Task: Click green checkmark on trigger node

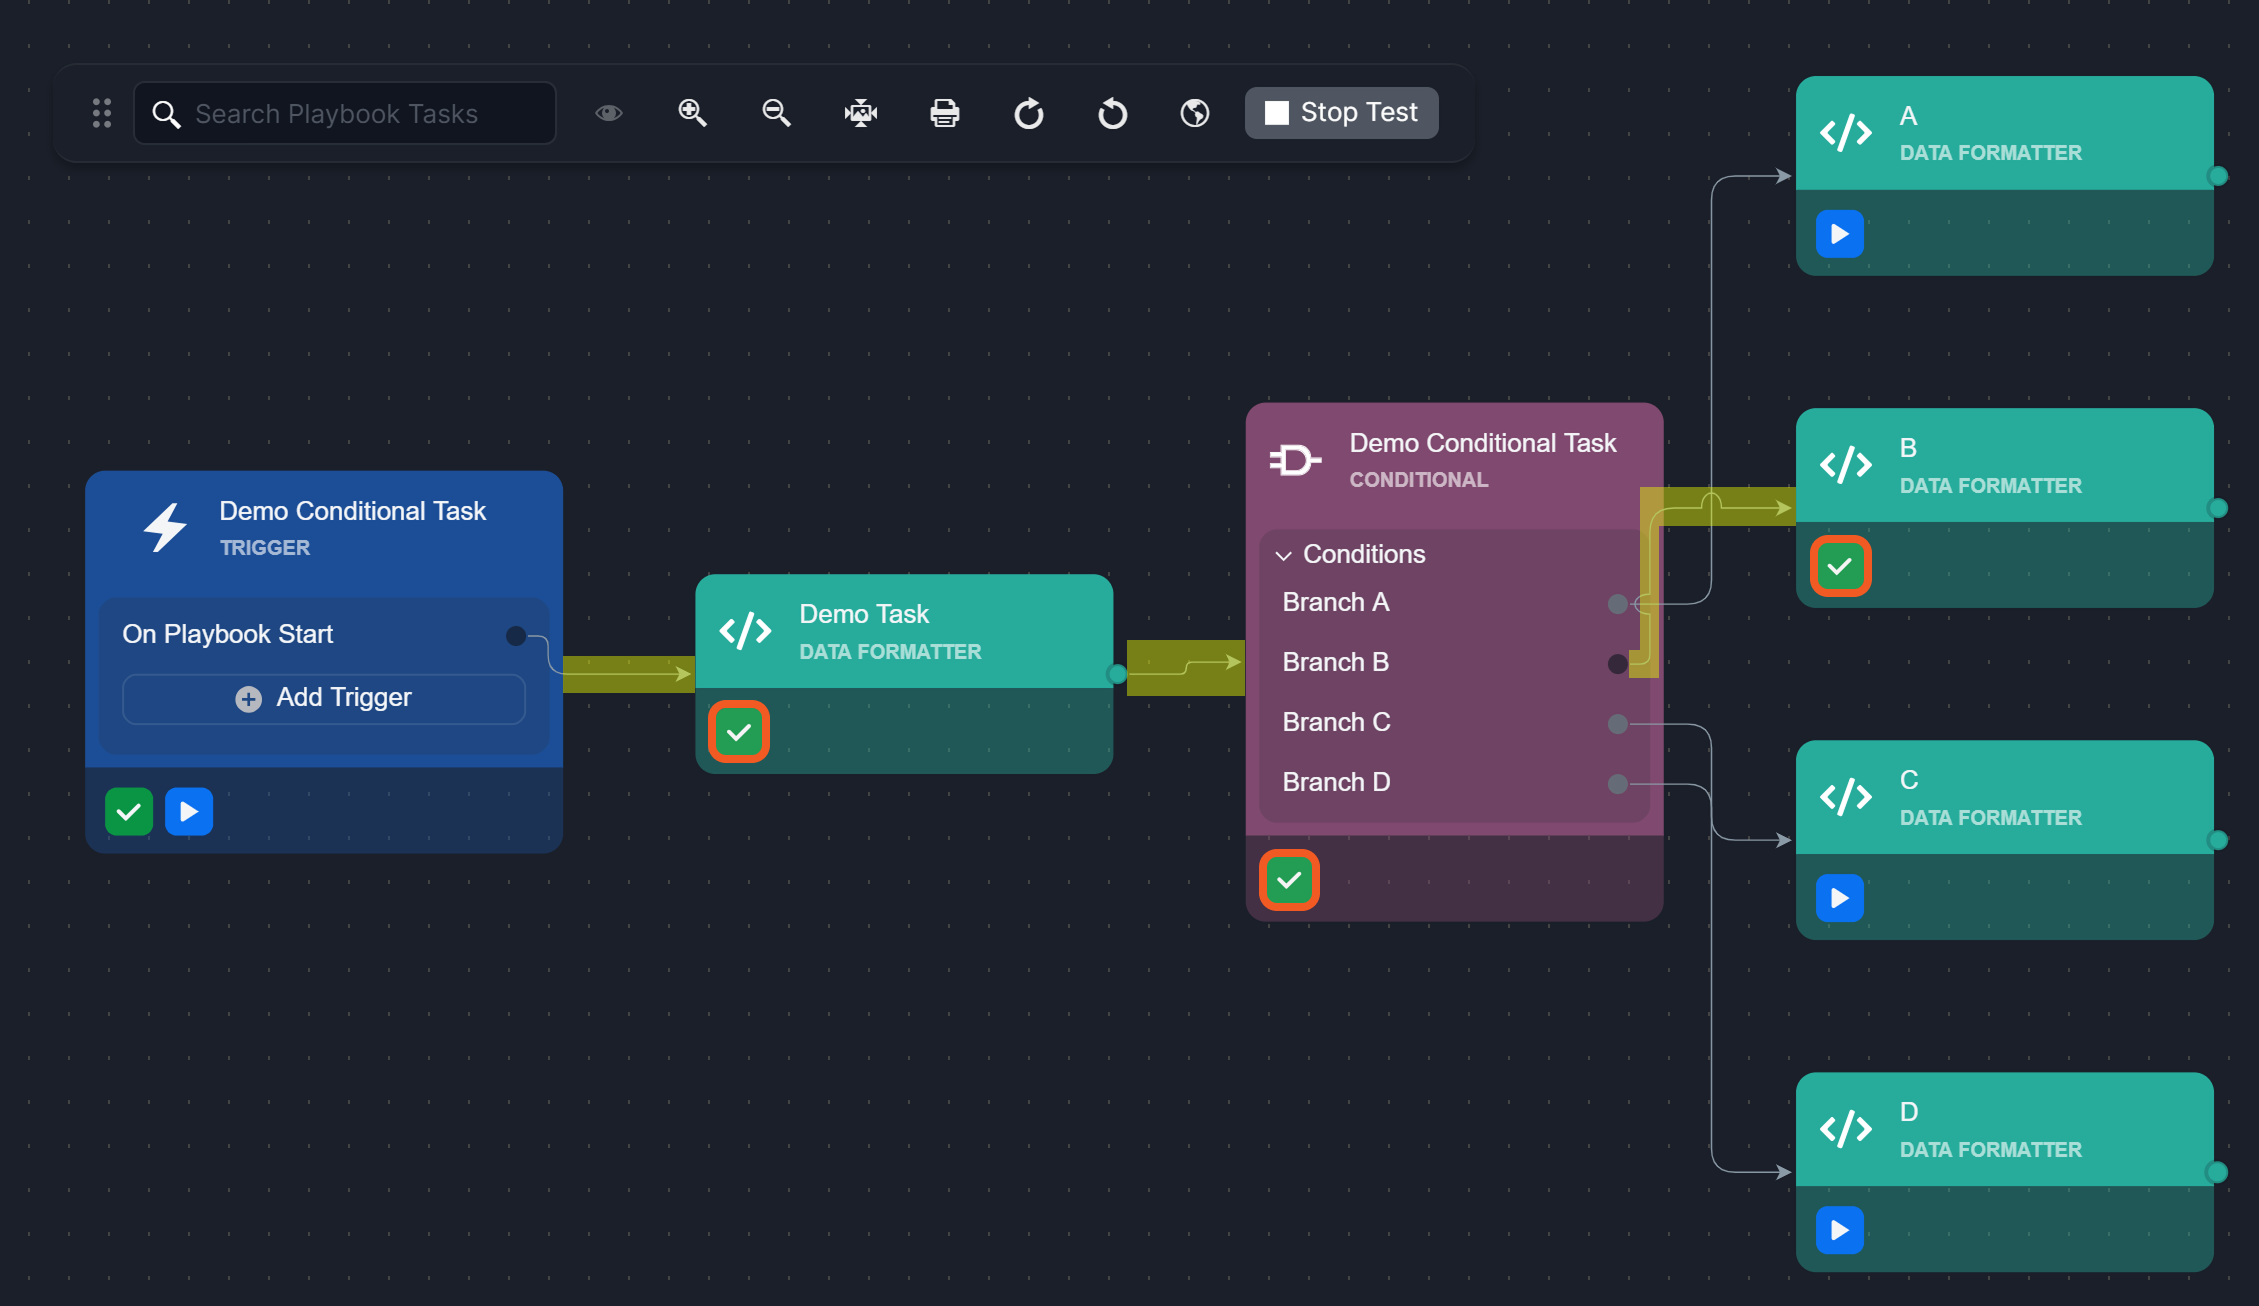Action: point(129,811)
